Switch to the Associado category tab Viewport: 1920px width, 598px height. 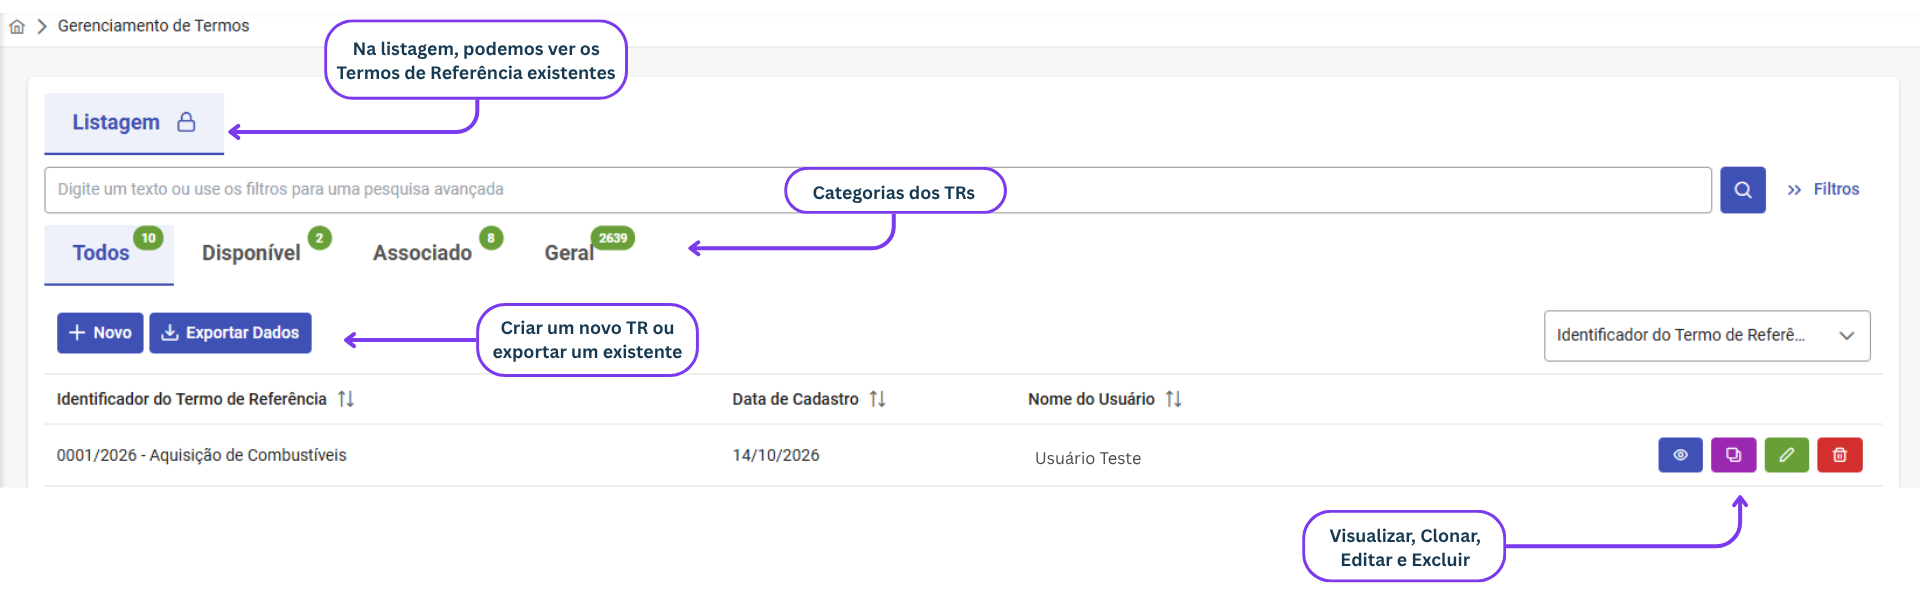[x=422, y=253]
